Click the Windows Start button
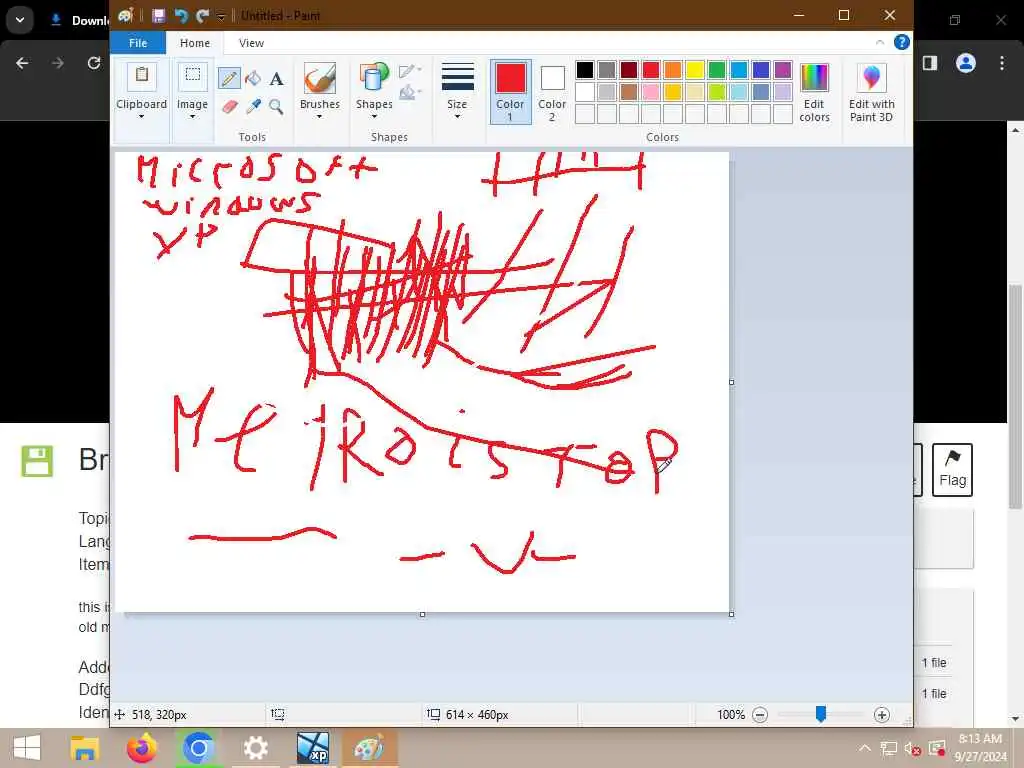This screenshot has width=1024, height=768. click(27, 748)
